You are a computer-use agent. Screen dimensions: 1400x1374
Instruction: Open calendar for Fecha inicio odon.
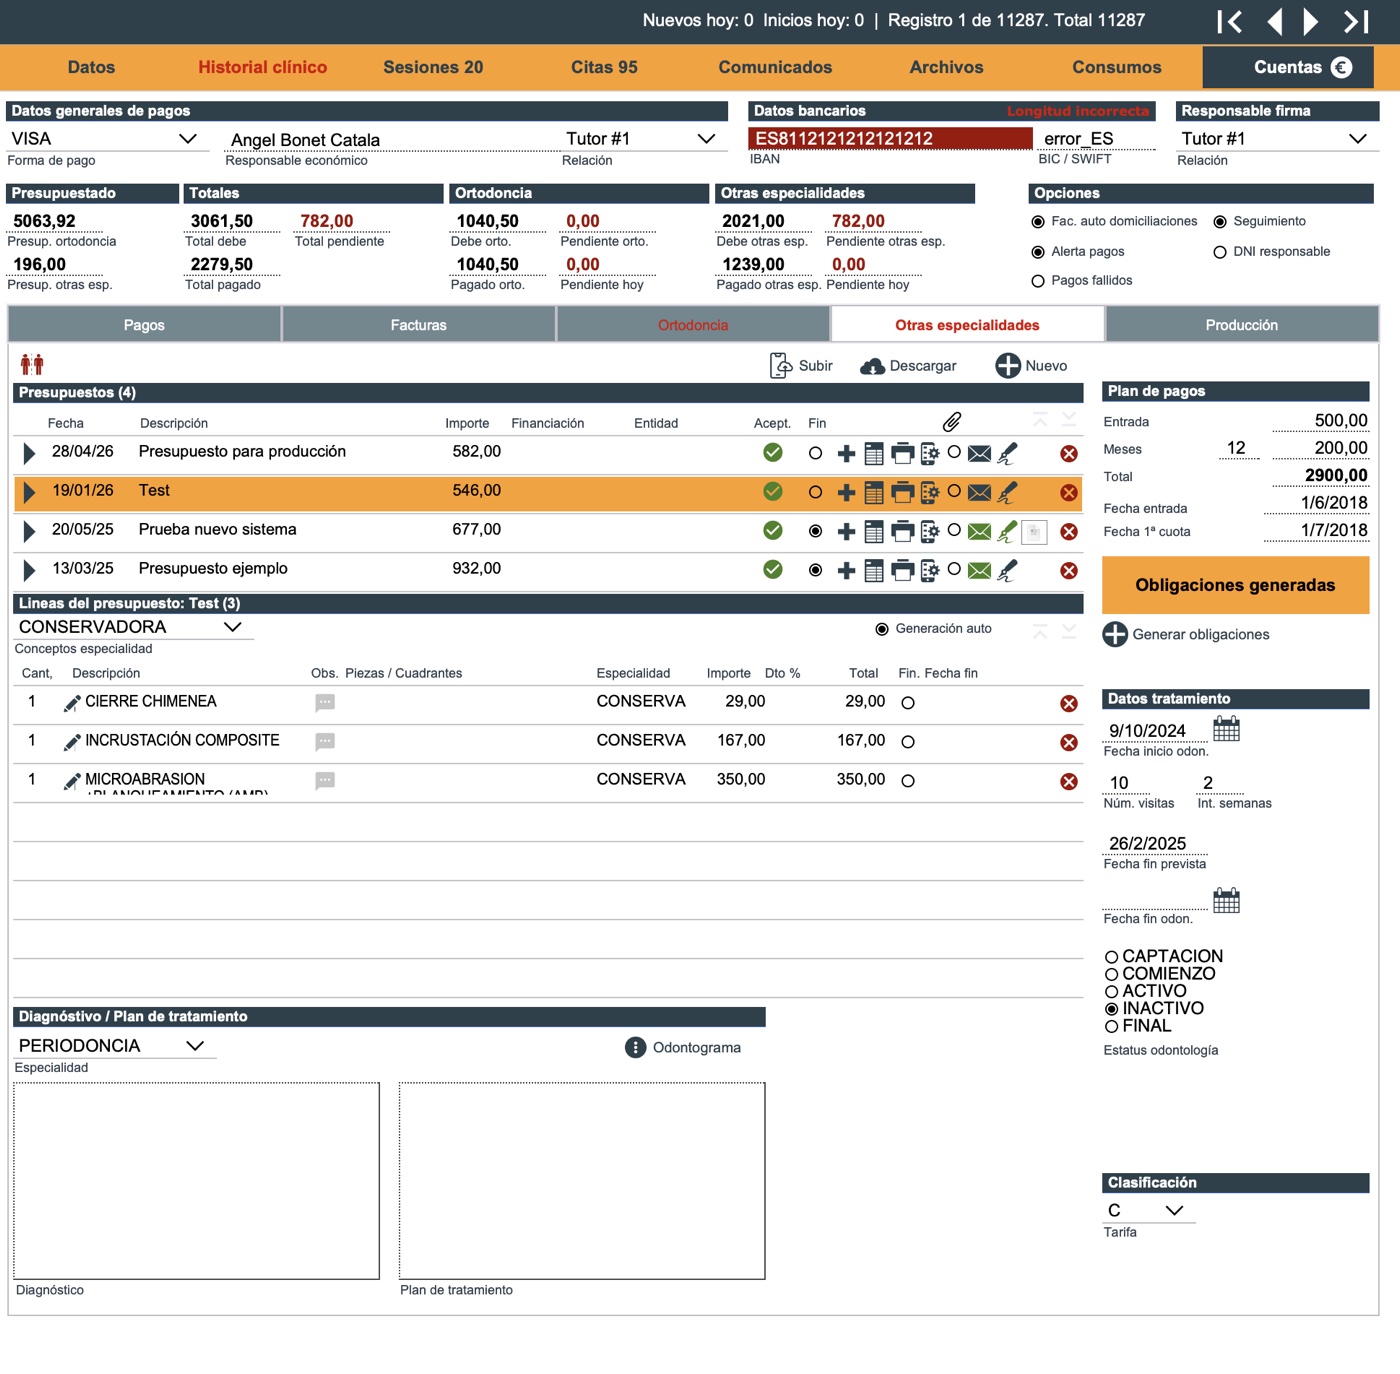[x=1226, y=728]
